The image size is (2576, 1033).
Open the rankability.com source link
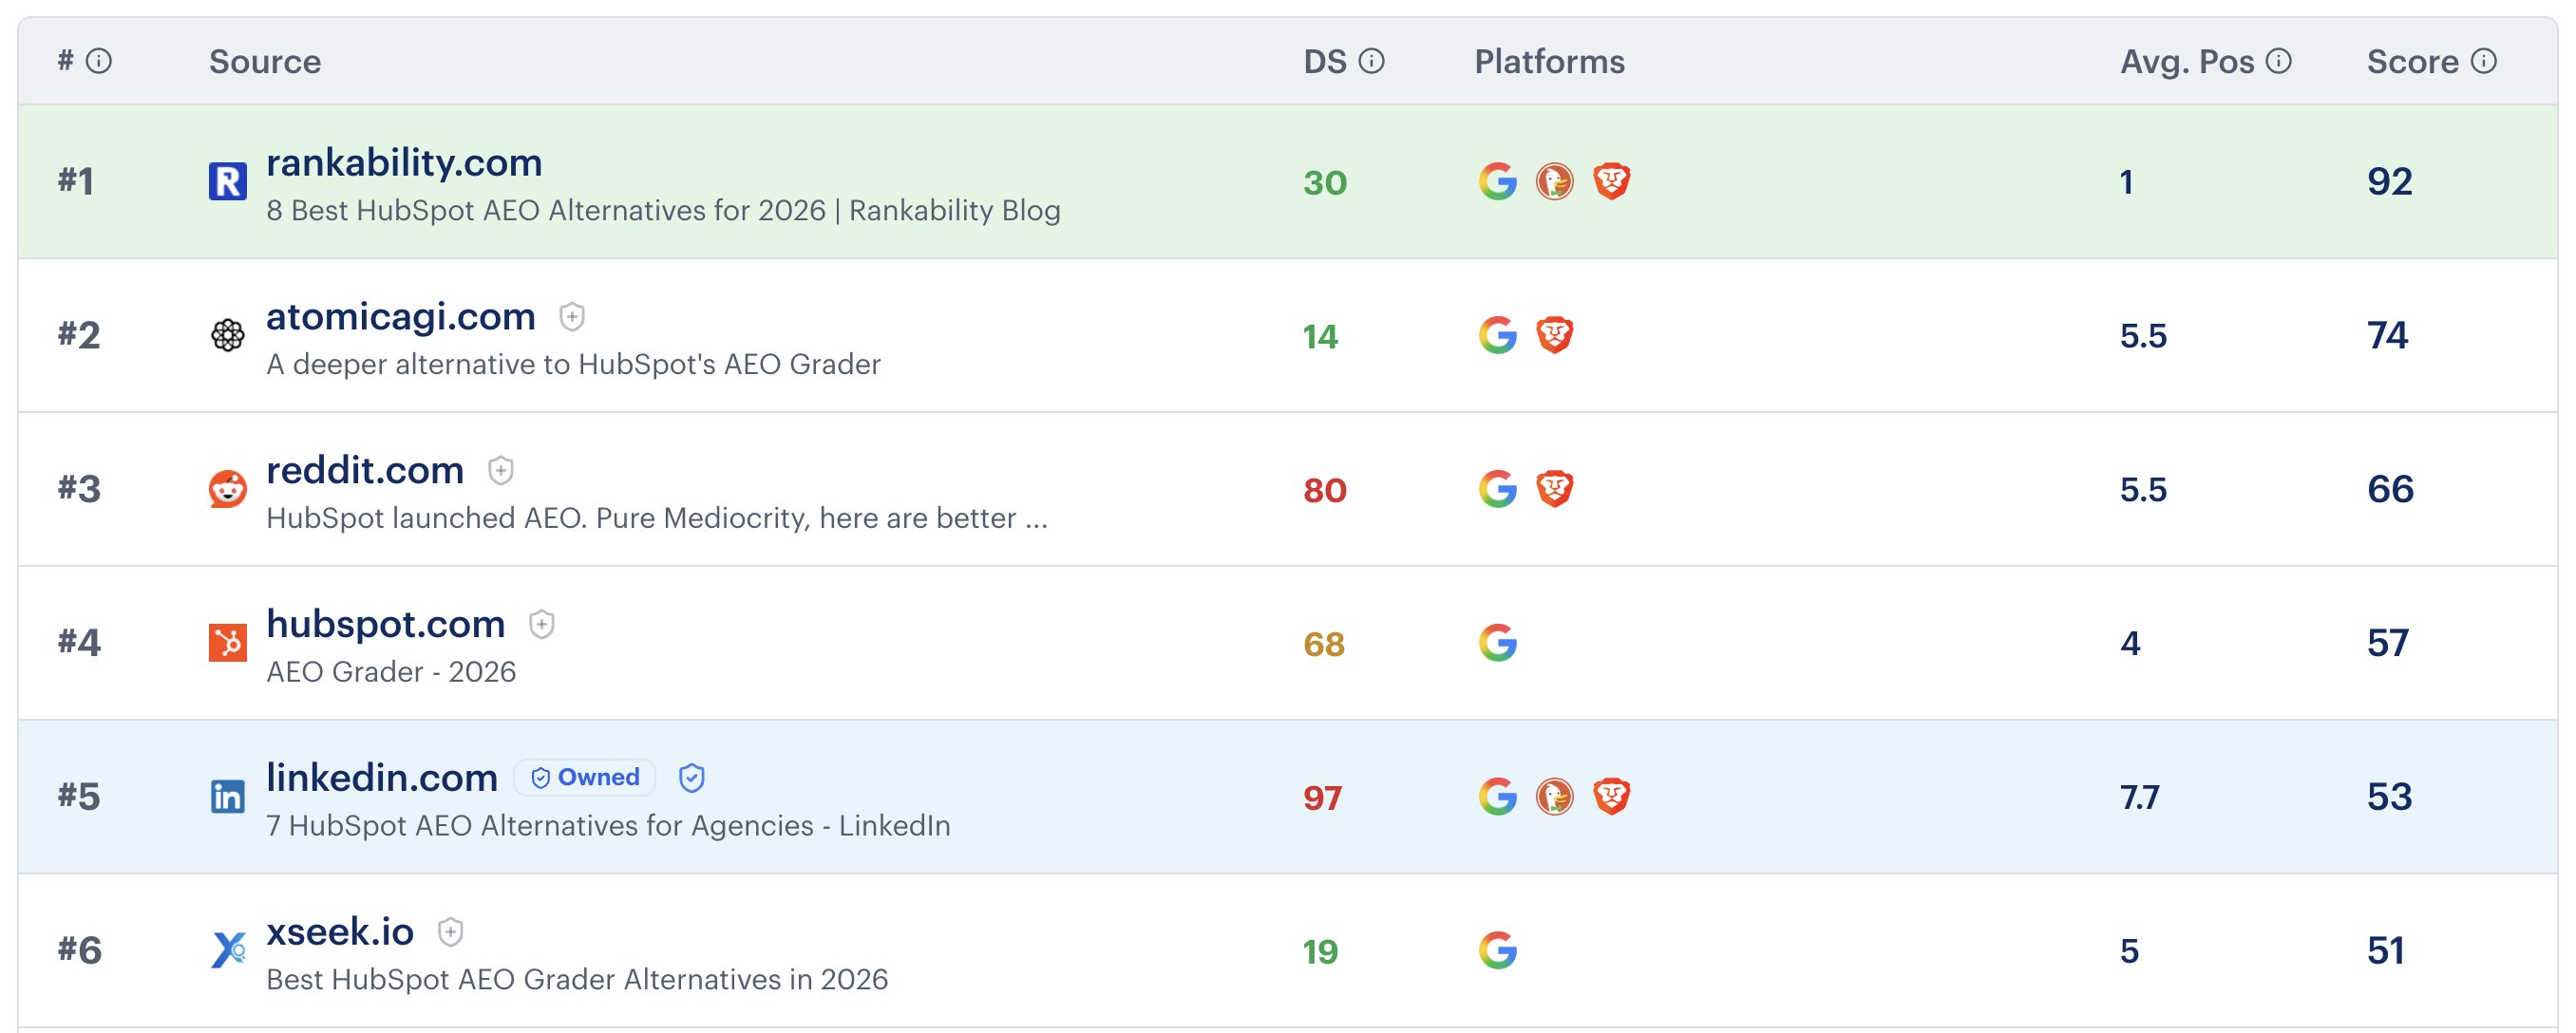[404, 162]
